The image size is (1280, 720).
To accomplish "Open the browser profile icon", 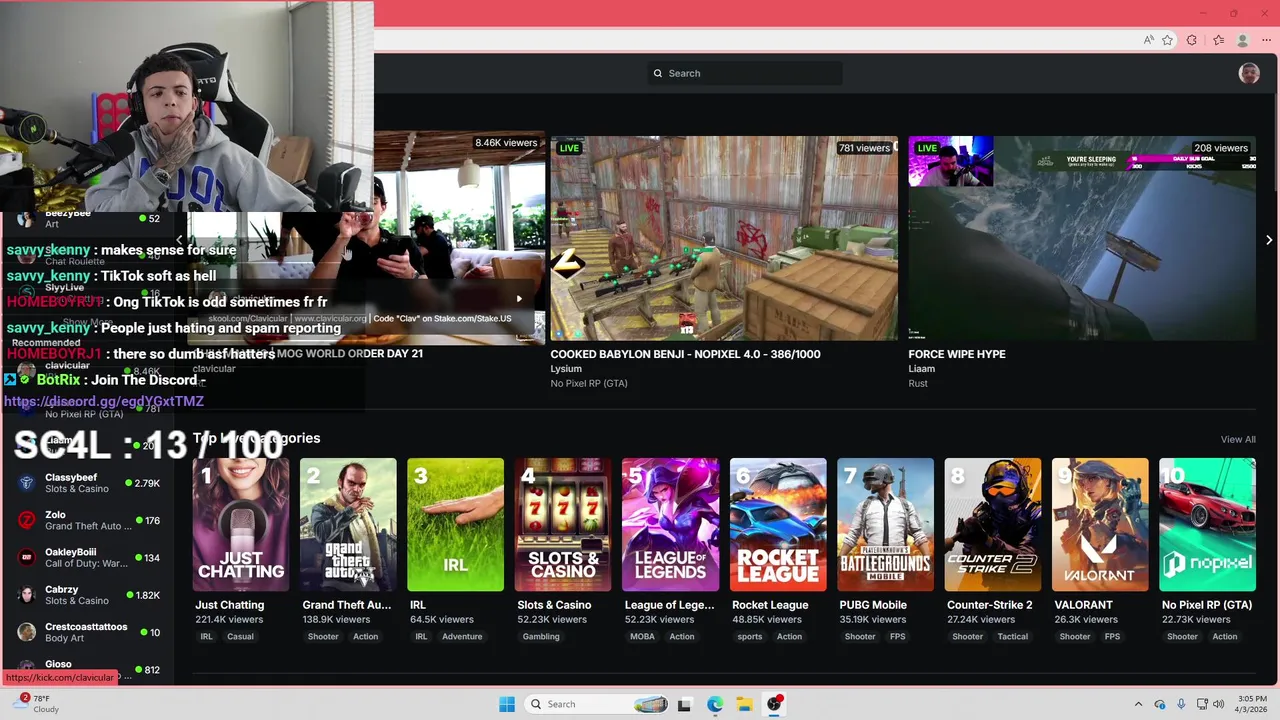I will (x=1243, y=40).
